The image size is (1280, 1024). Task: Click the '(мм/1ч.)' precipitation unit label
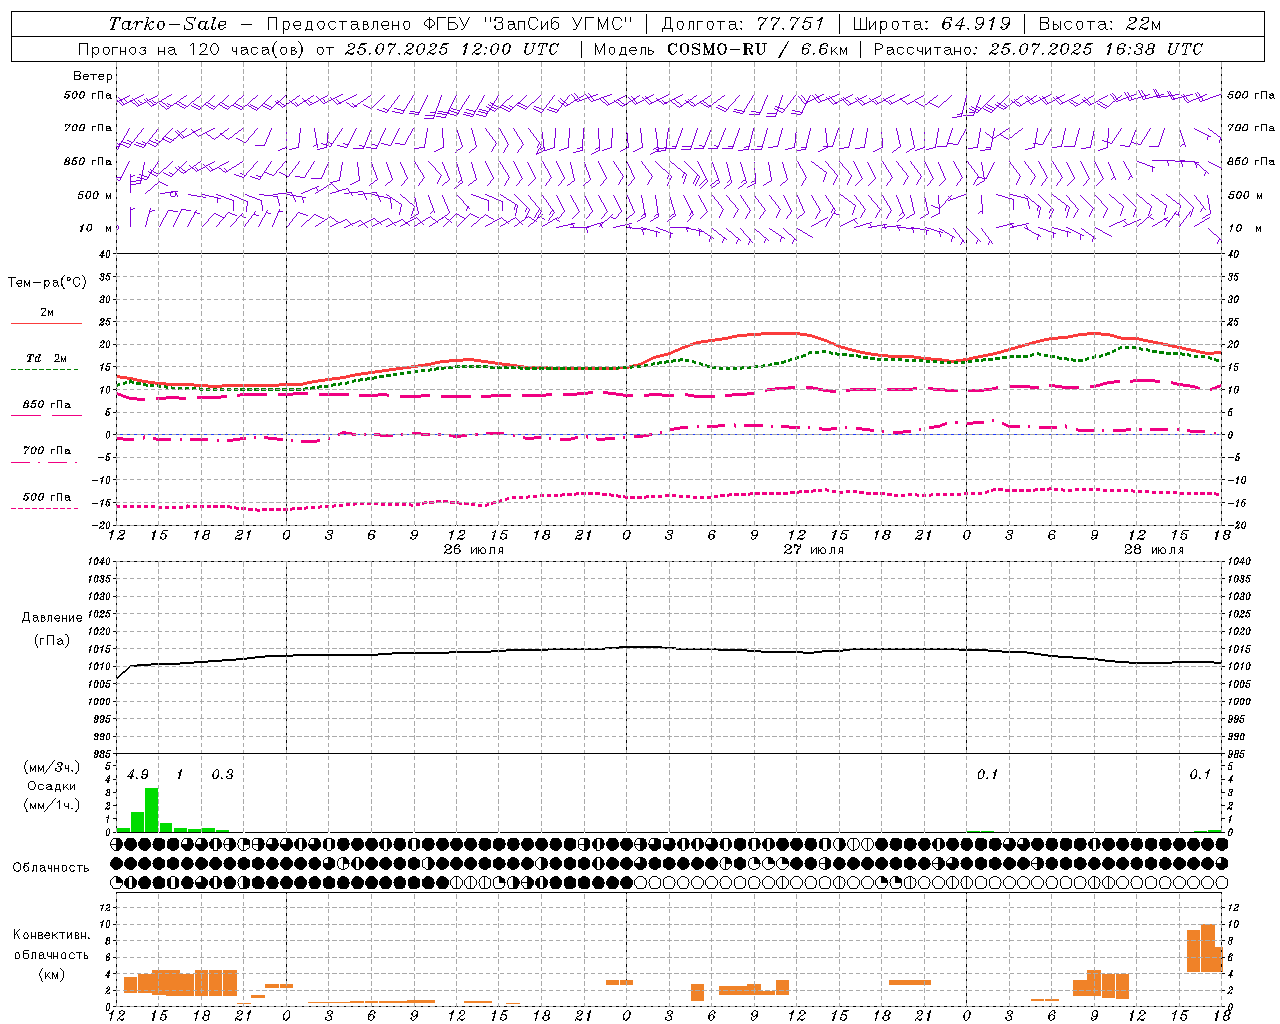tap(51, 805)
